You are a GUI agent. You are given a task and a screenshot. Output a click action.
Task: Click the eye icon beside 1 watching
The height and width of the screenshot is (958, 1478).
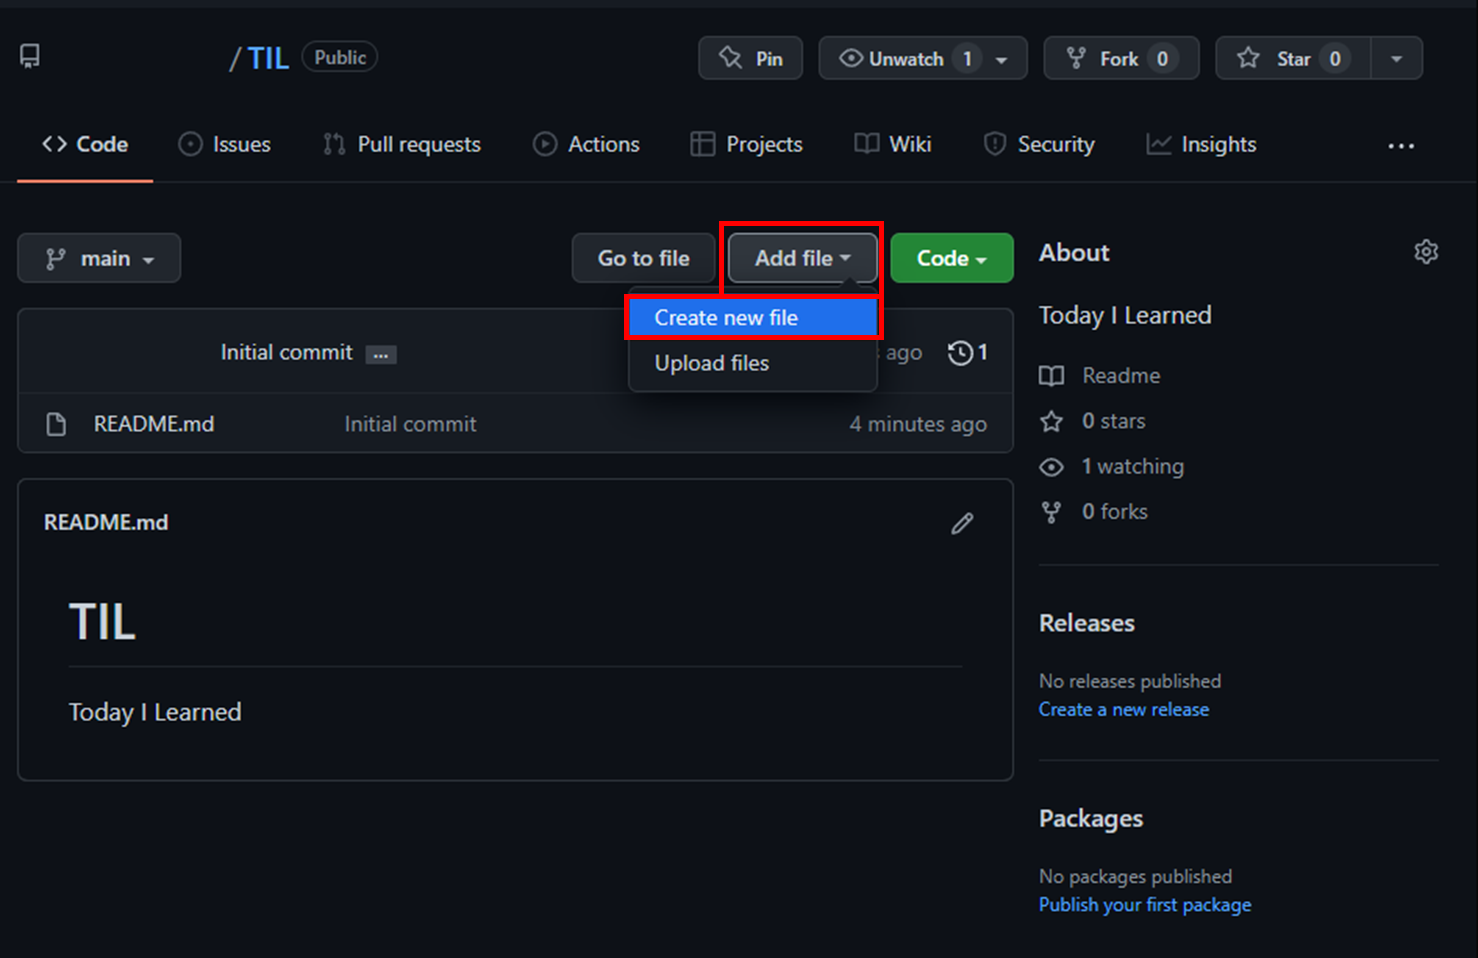(1051, 467)
